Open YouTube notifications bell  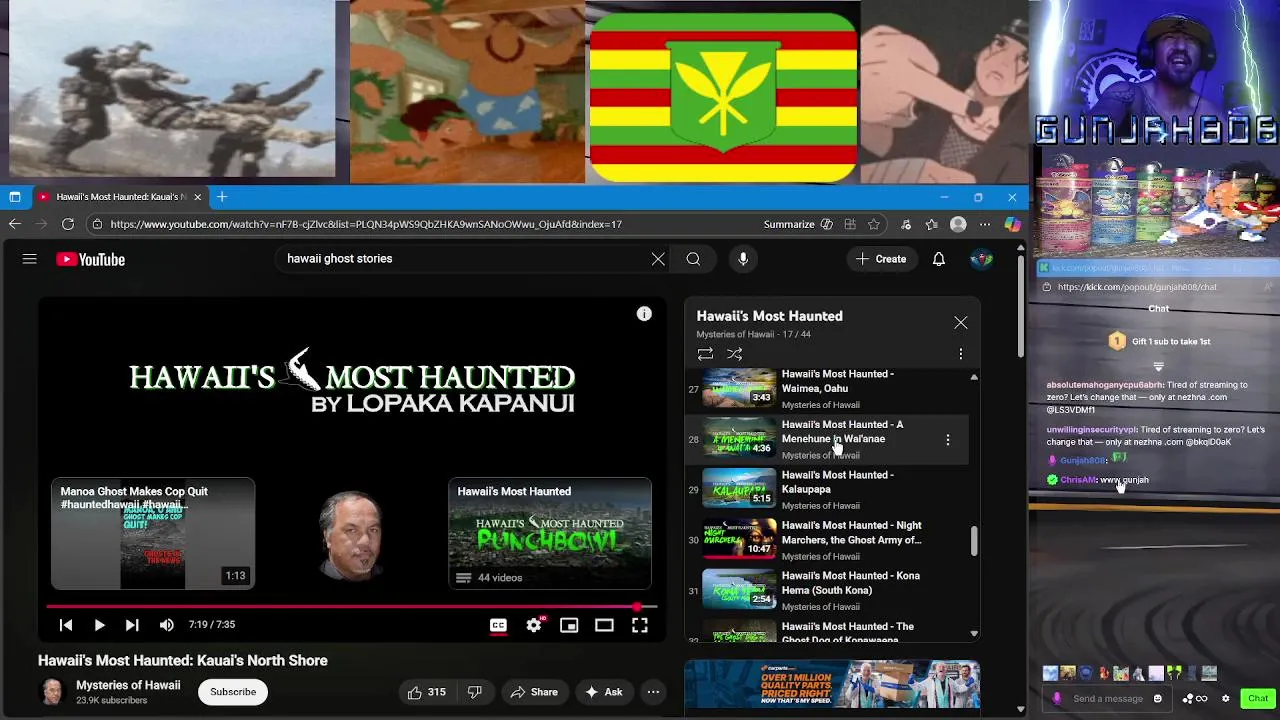(939, 259)
